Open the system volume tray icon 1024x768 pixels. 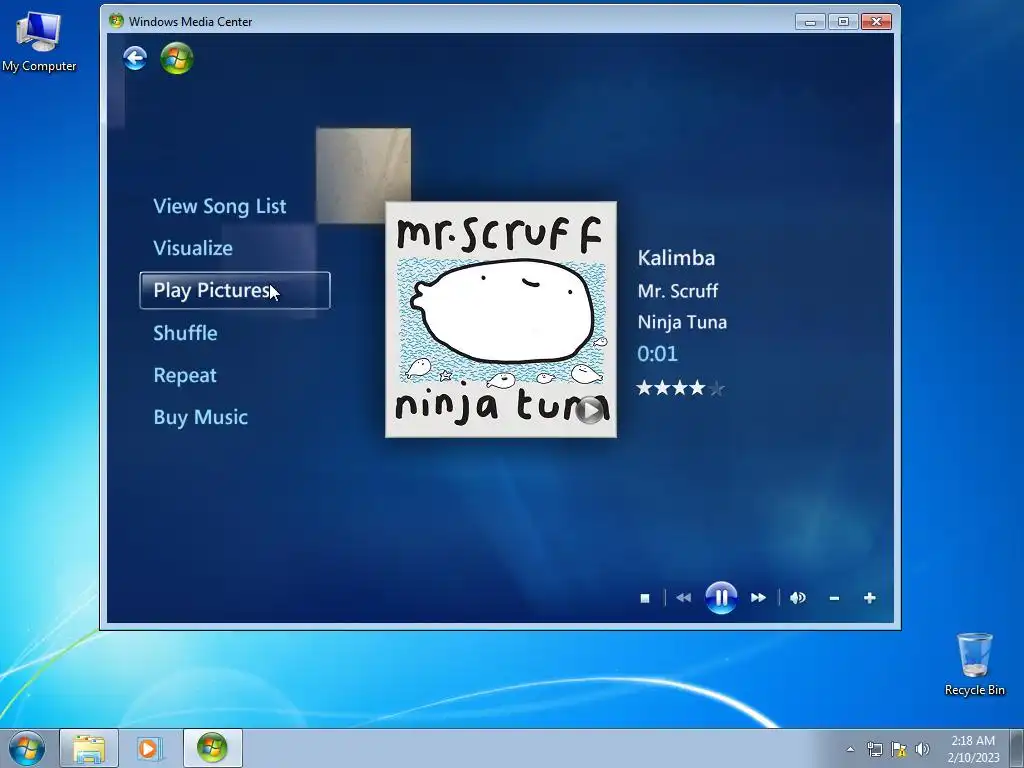pyautogui.click(x=922, y=749)
